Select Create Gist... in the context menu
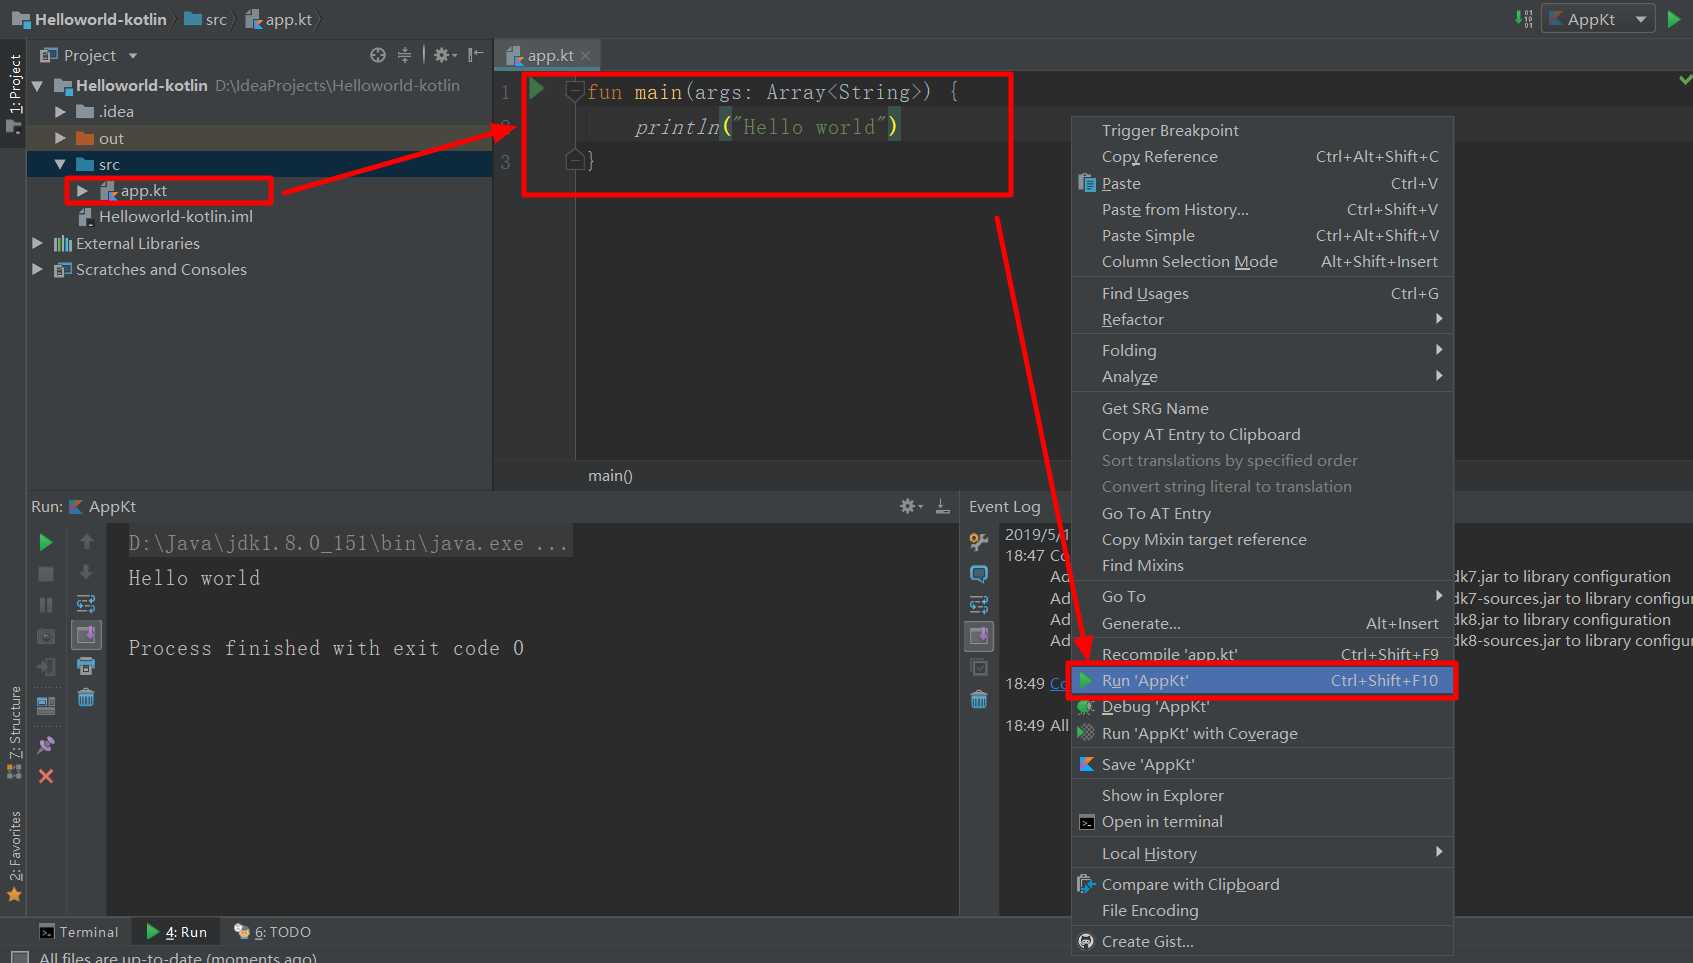1693x963 pixels. [x=1262, y=942]
